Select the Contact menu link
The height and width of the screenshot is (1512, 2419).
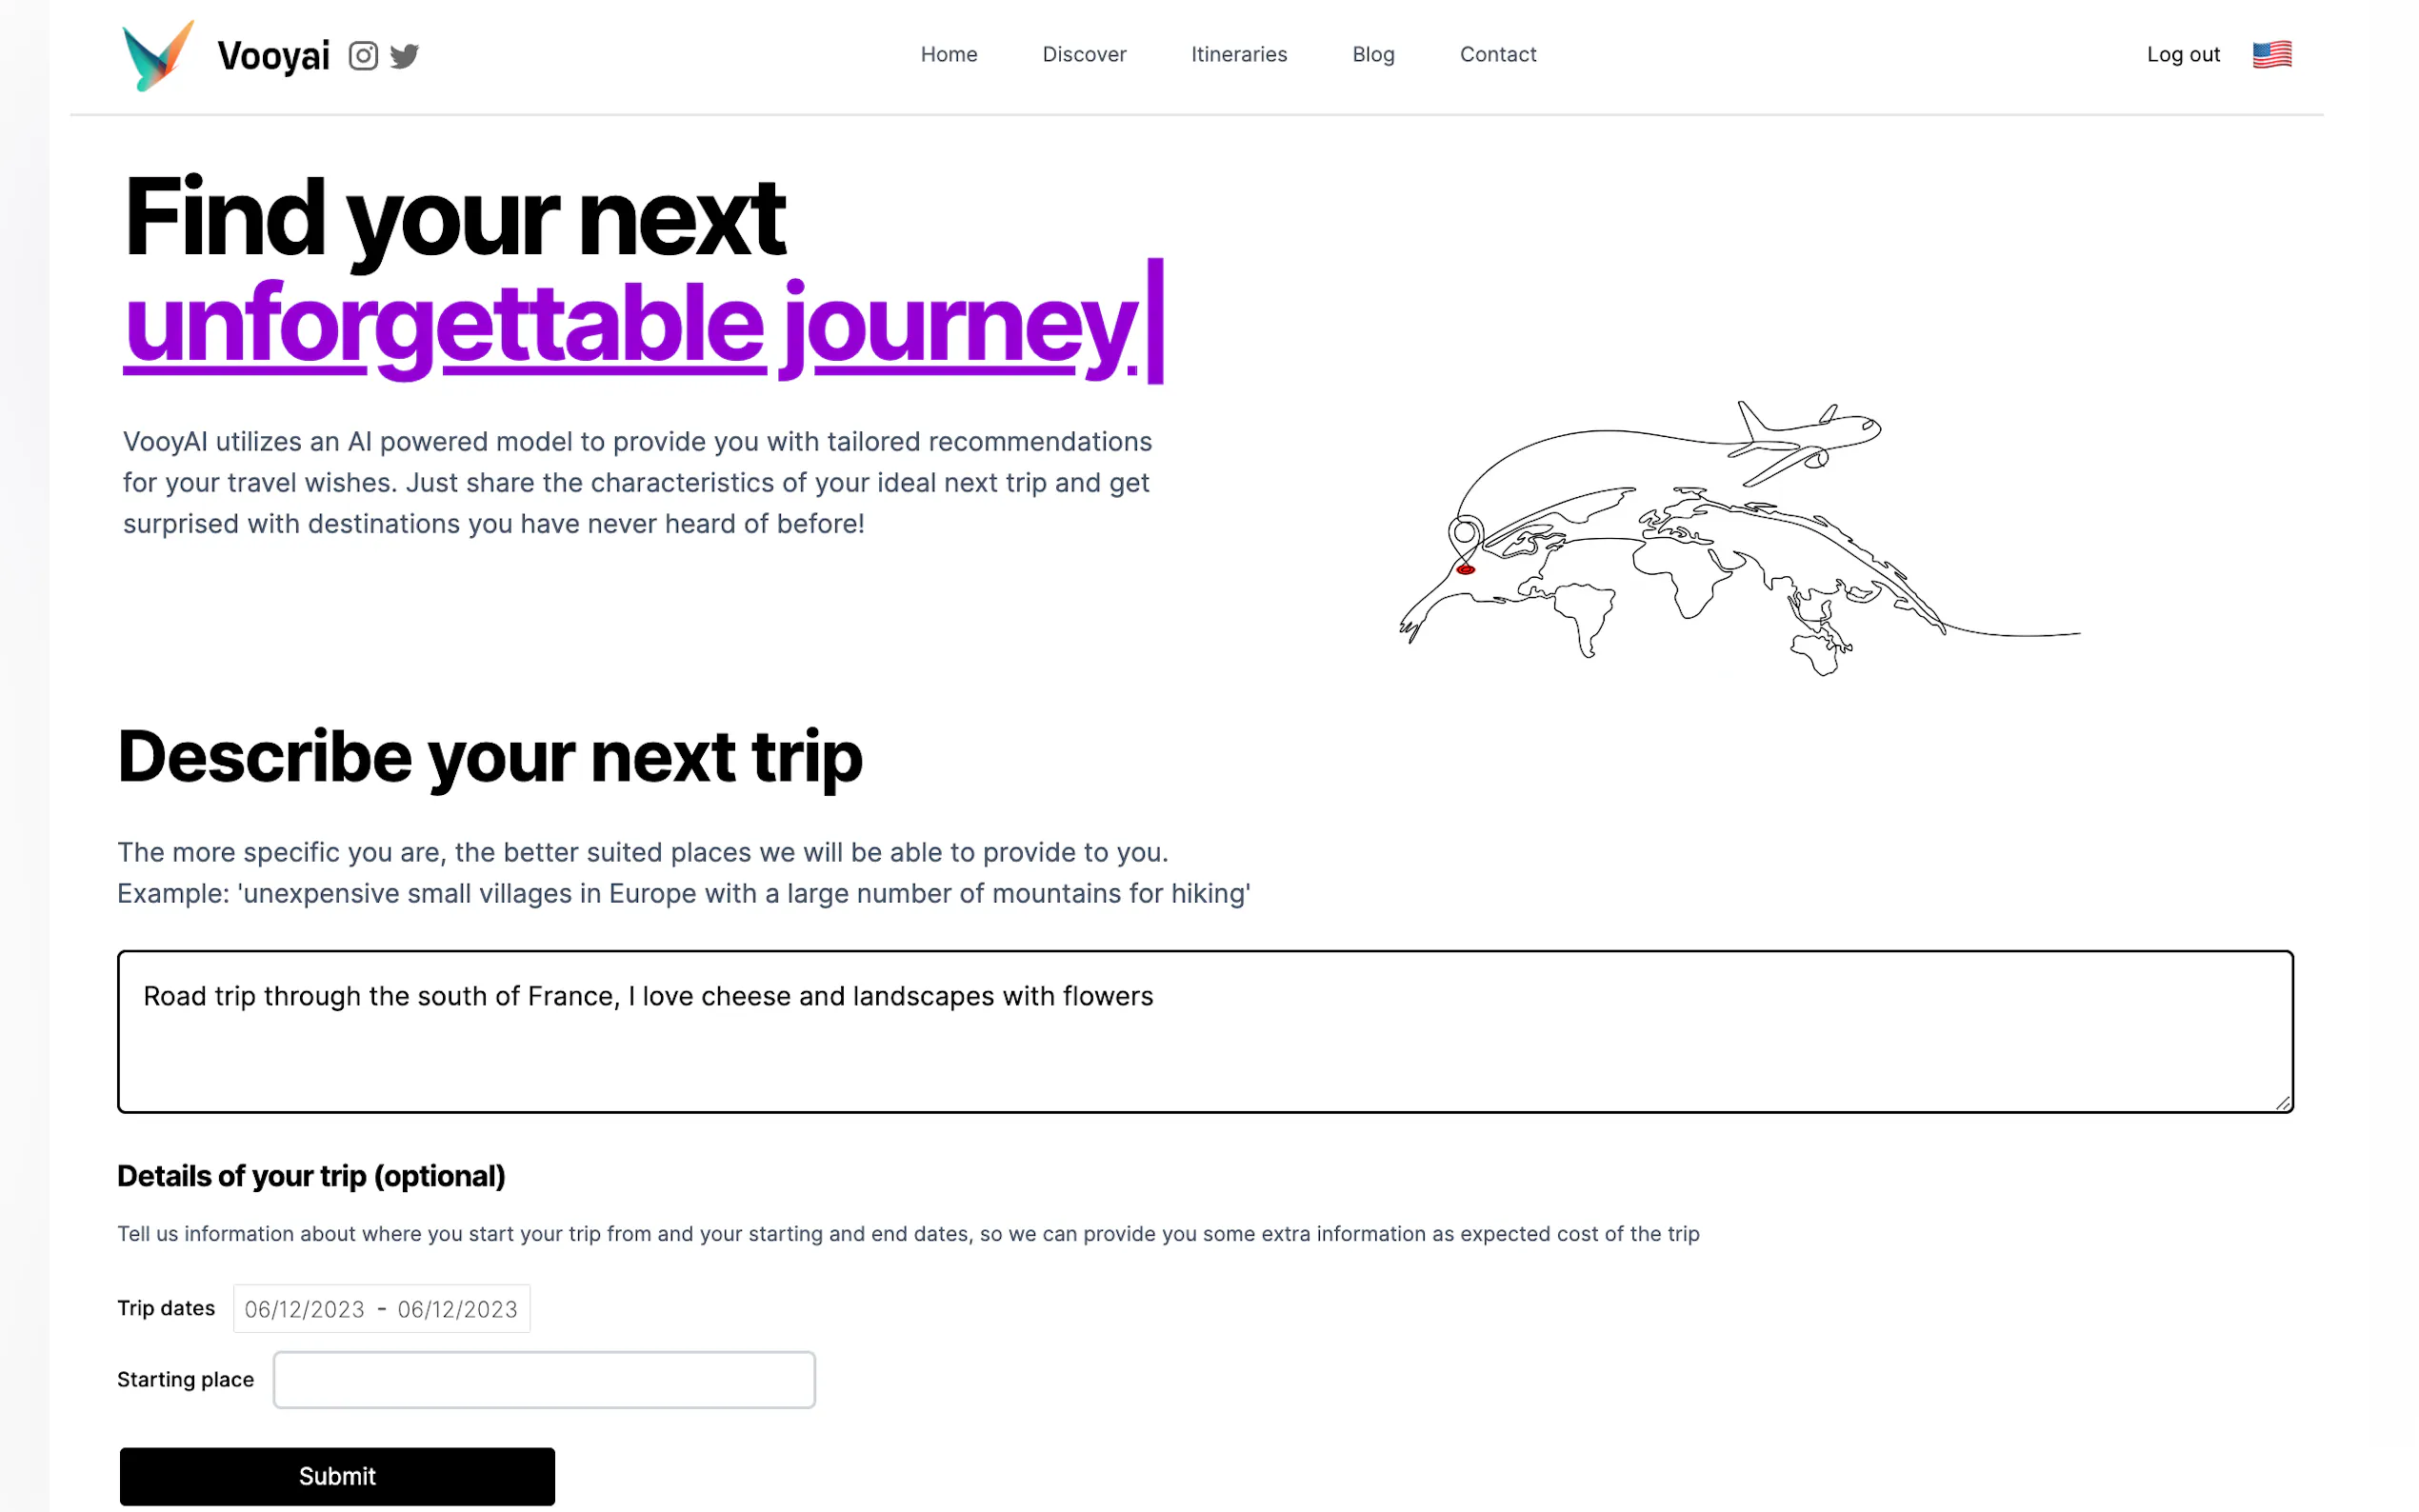[x=1497, y=55]
